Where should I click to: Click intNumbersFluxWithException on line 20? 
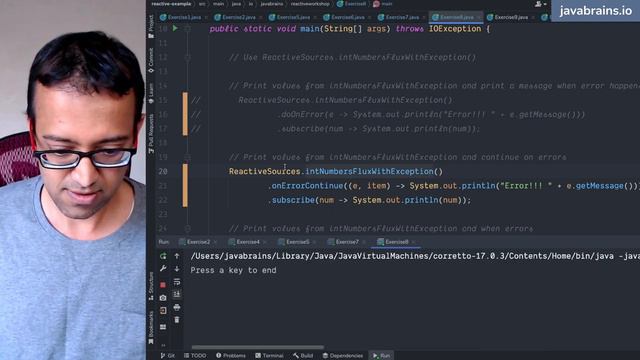[x=369, y=171]
